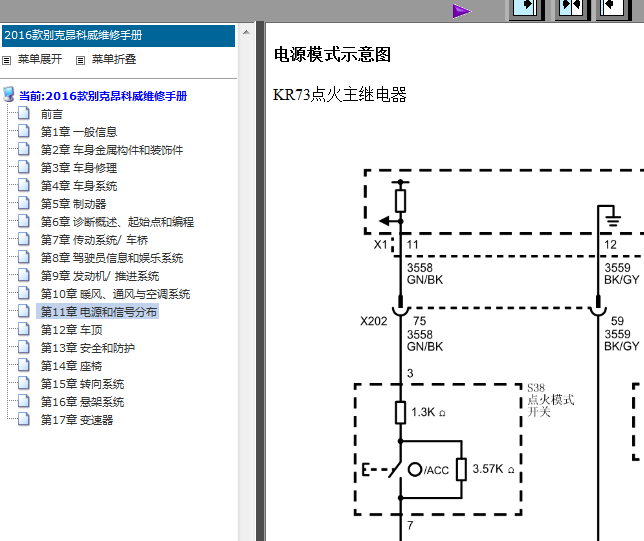
Task: Open 第2章 车身金属构件和装饰件
Action: click(x=112, y=150)
